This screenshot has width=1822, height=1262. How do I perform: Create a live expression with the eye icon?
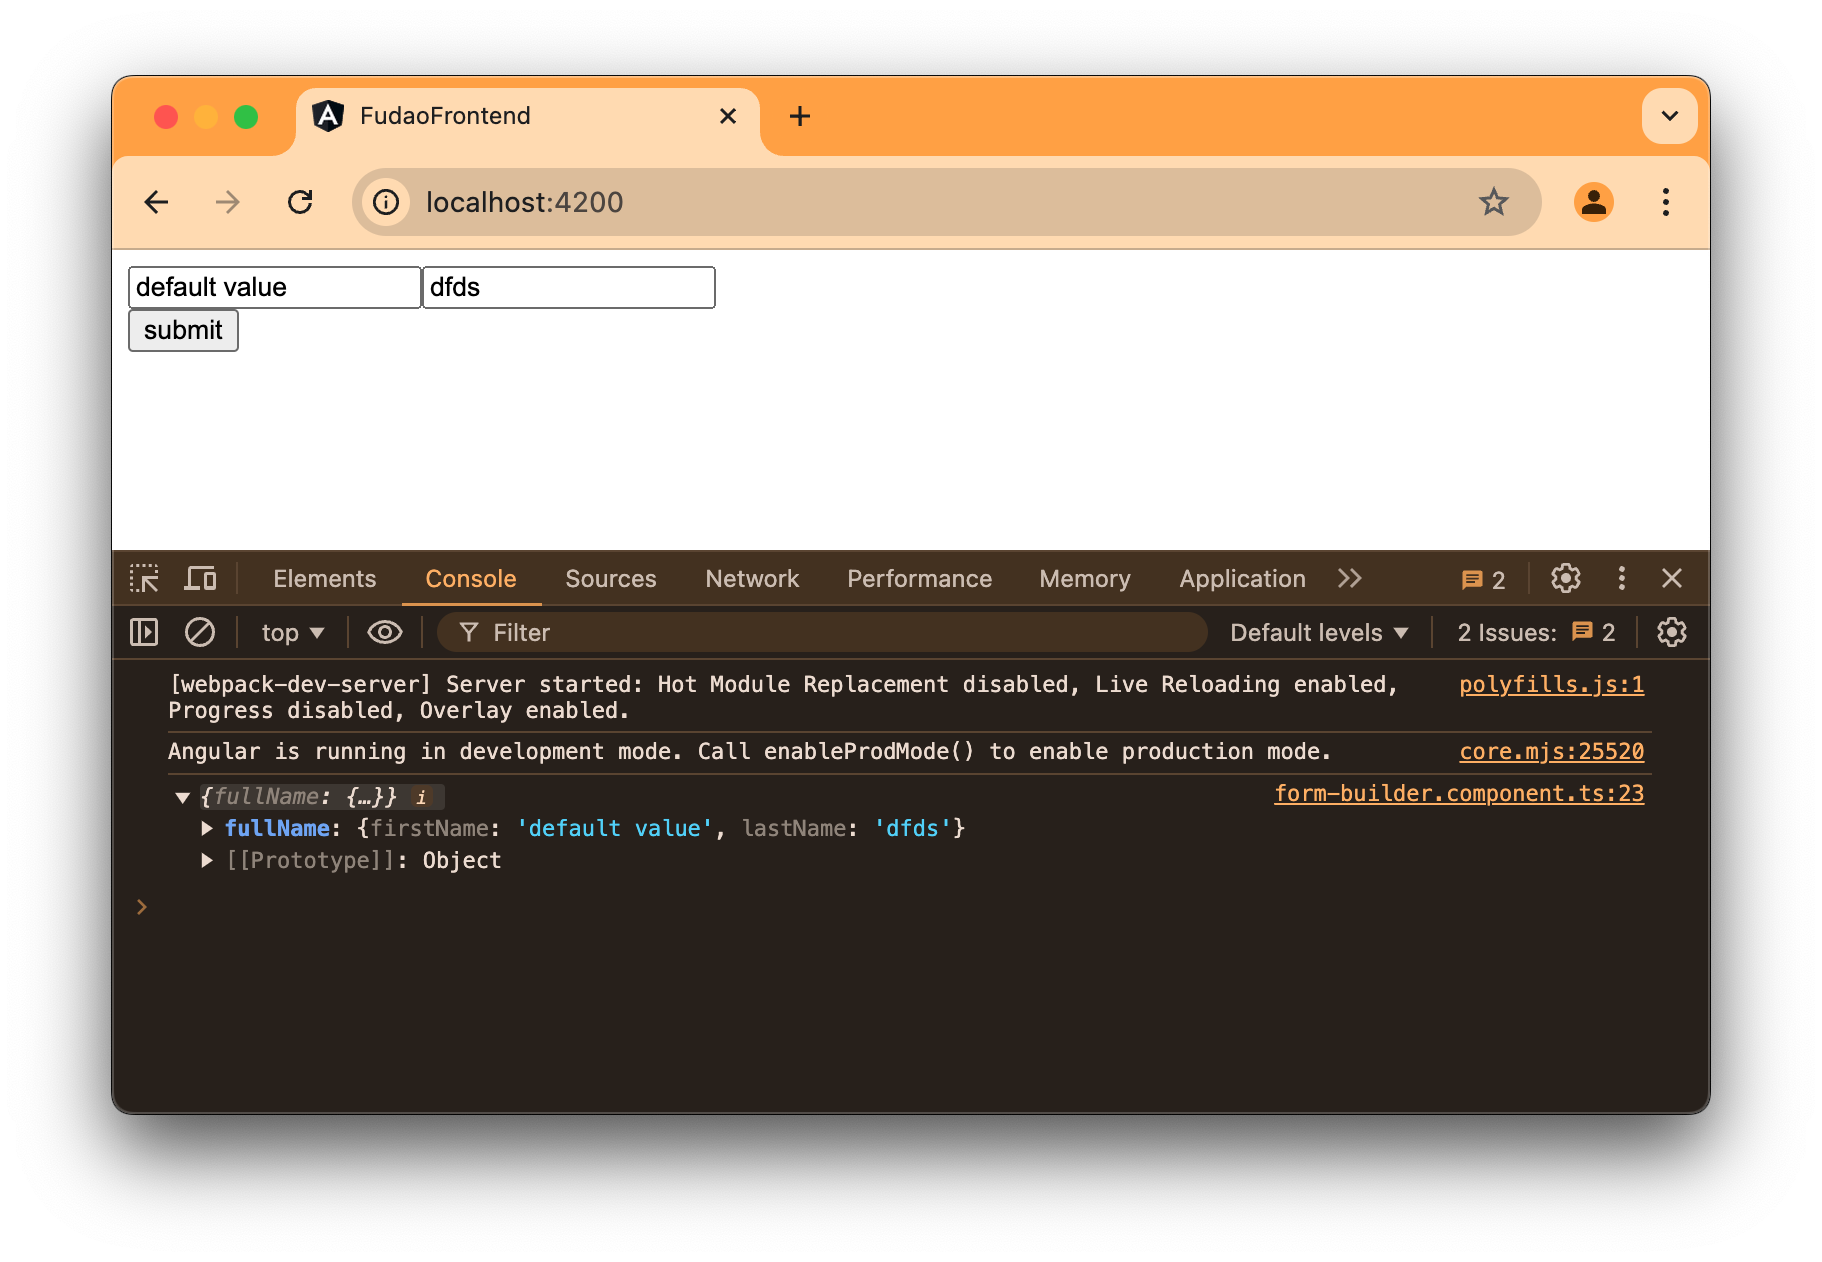point(384,632)
